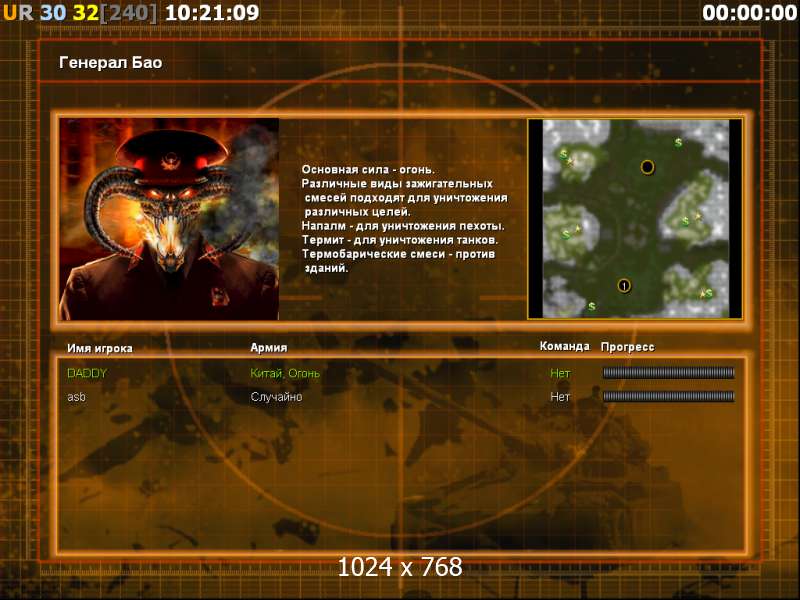Click the empty start position circle on minimap

click(647, 167)
